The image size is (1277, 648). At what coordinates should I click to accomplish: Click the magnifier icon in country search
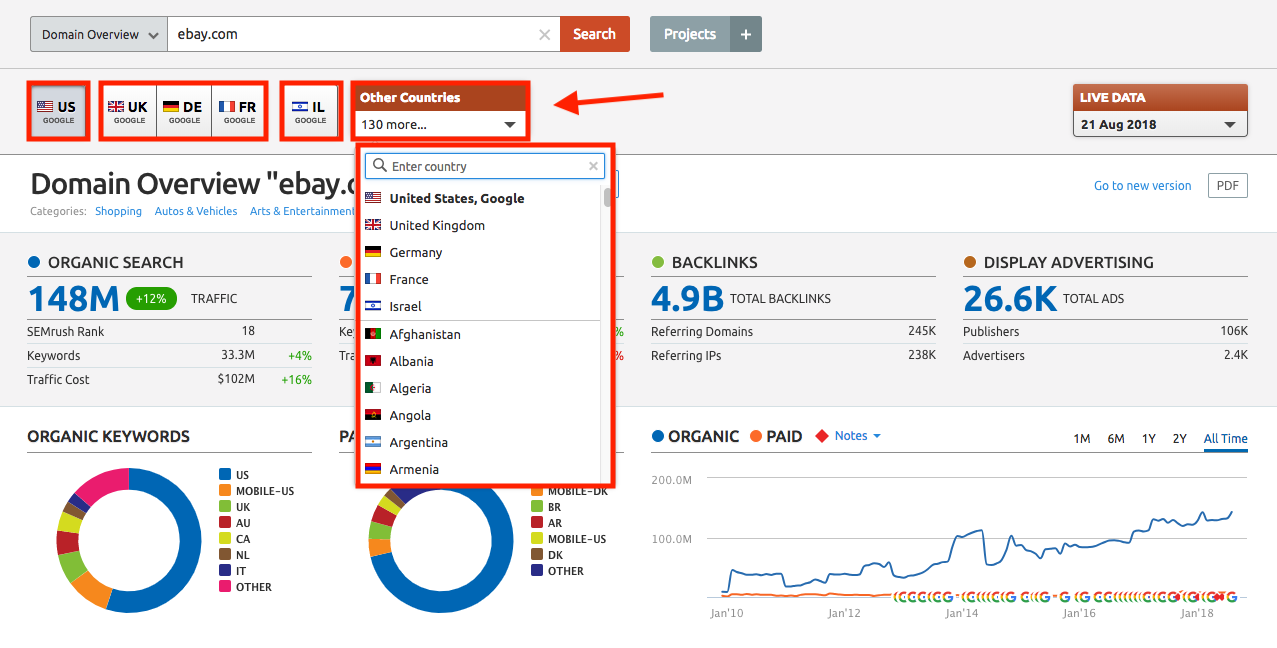pos(380,166)
